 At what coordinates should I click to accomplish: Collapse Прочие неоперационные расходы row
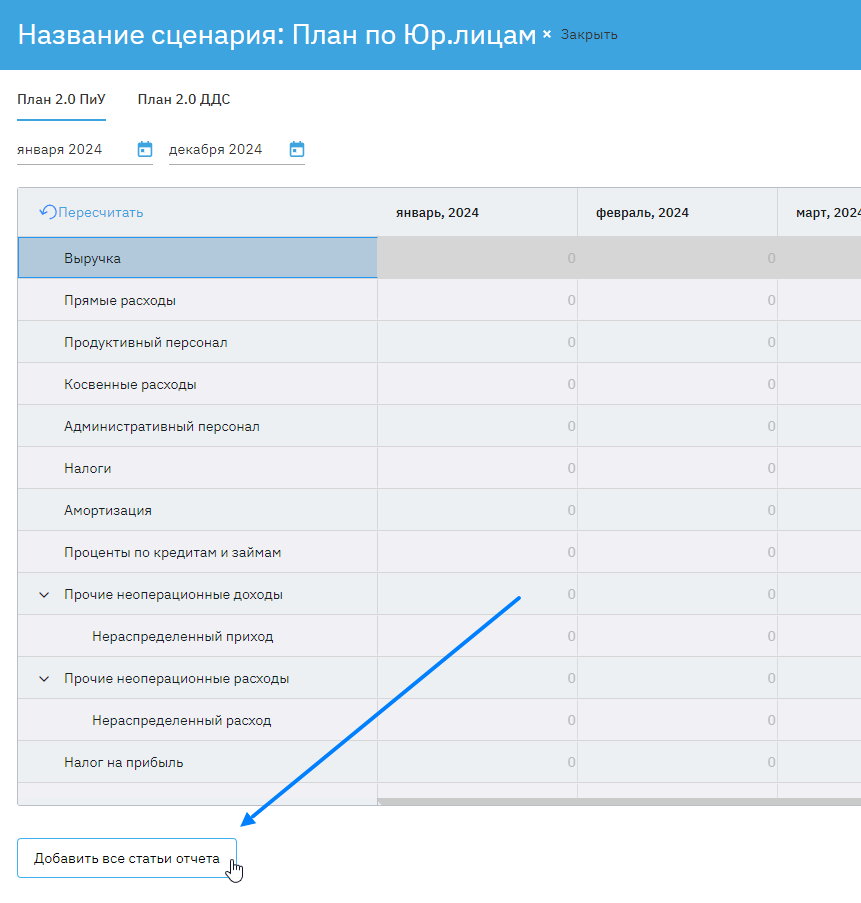(x=44, y=679)
